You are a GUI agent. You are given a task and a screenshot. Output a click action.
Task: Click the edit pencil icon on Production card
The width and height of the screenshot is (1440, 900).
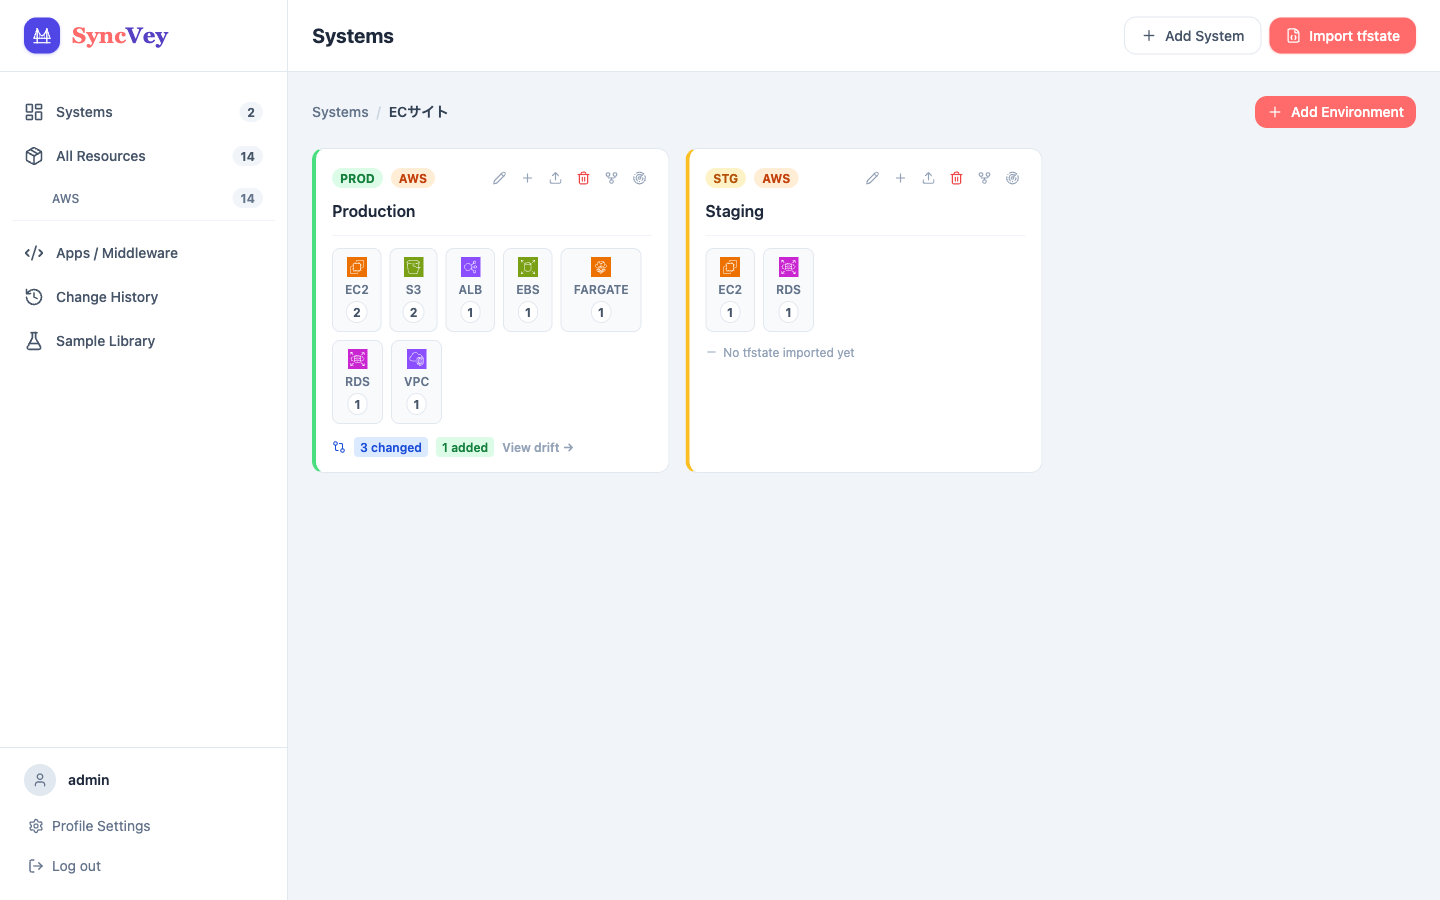coord(499,178)
